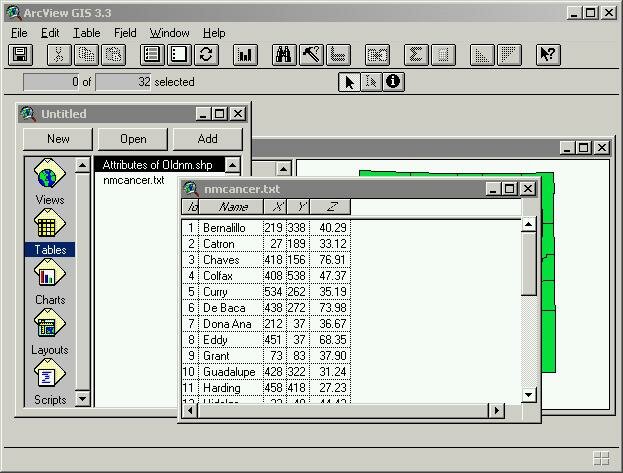This screenshot has height=473, width=623.
Task: Click the context Help arrow-question icon
Action: pos(548,54)
